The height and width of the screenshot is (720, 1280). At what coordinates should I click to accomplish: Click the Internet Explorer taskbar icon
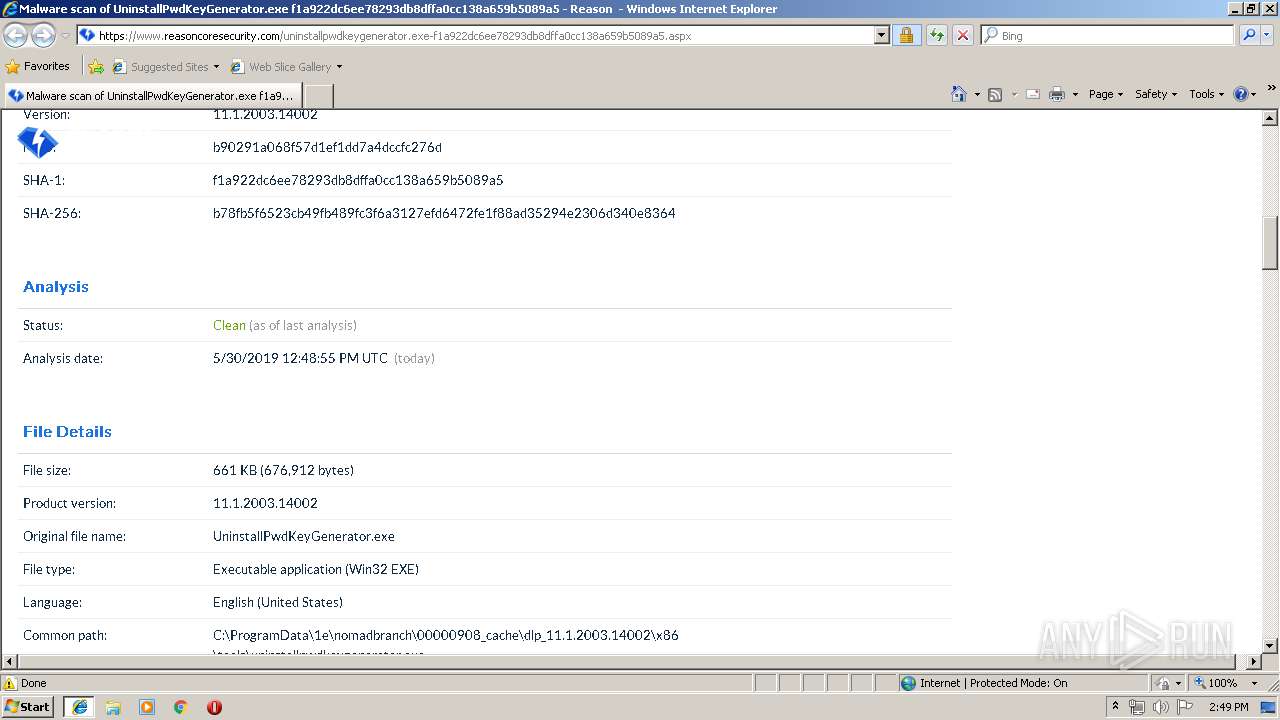click(x=79, y=707)
